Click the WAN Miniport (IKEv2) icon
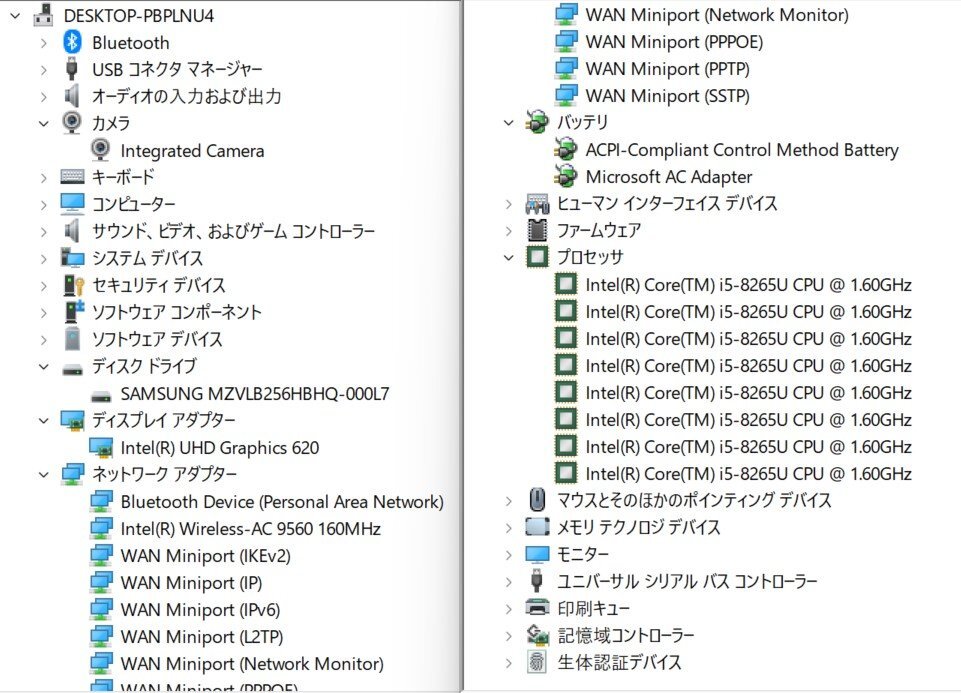Screen dimensions: 961x693 click(100, 556)
